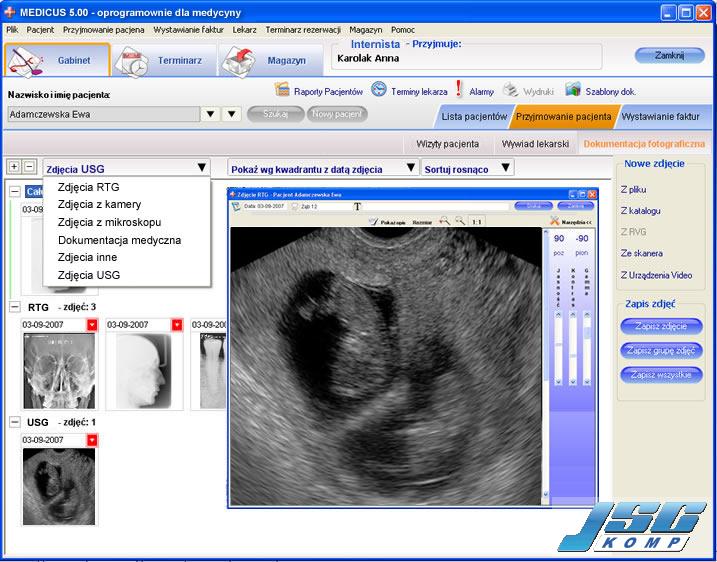Click the Pokaż opis notepad icon
Viewport: 717px width, 562px height.
373,222
